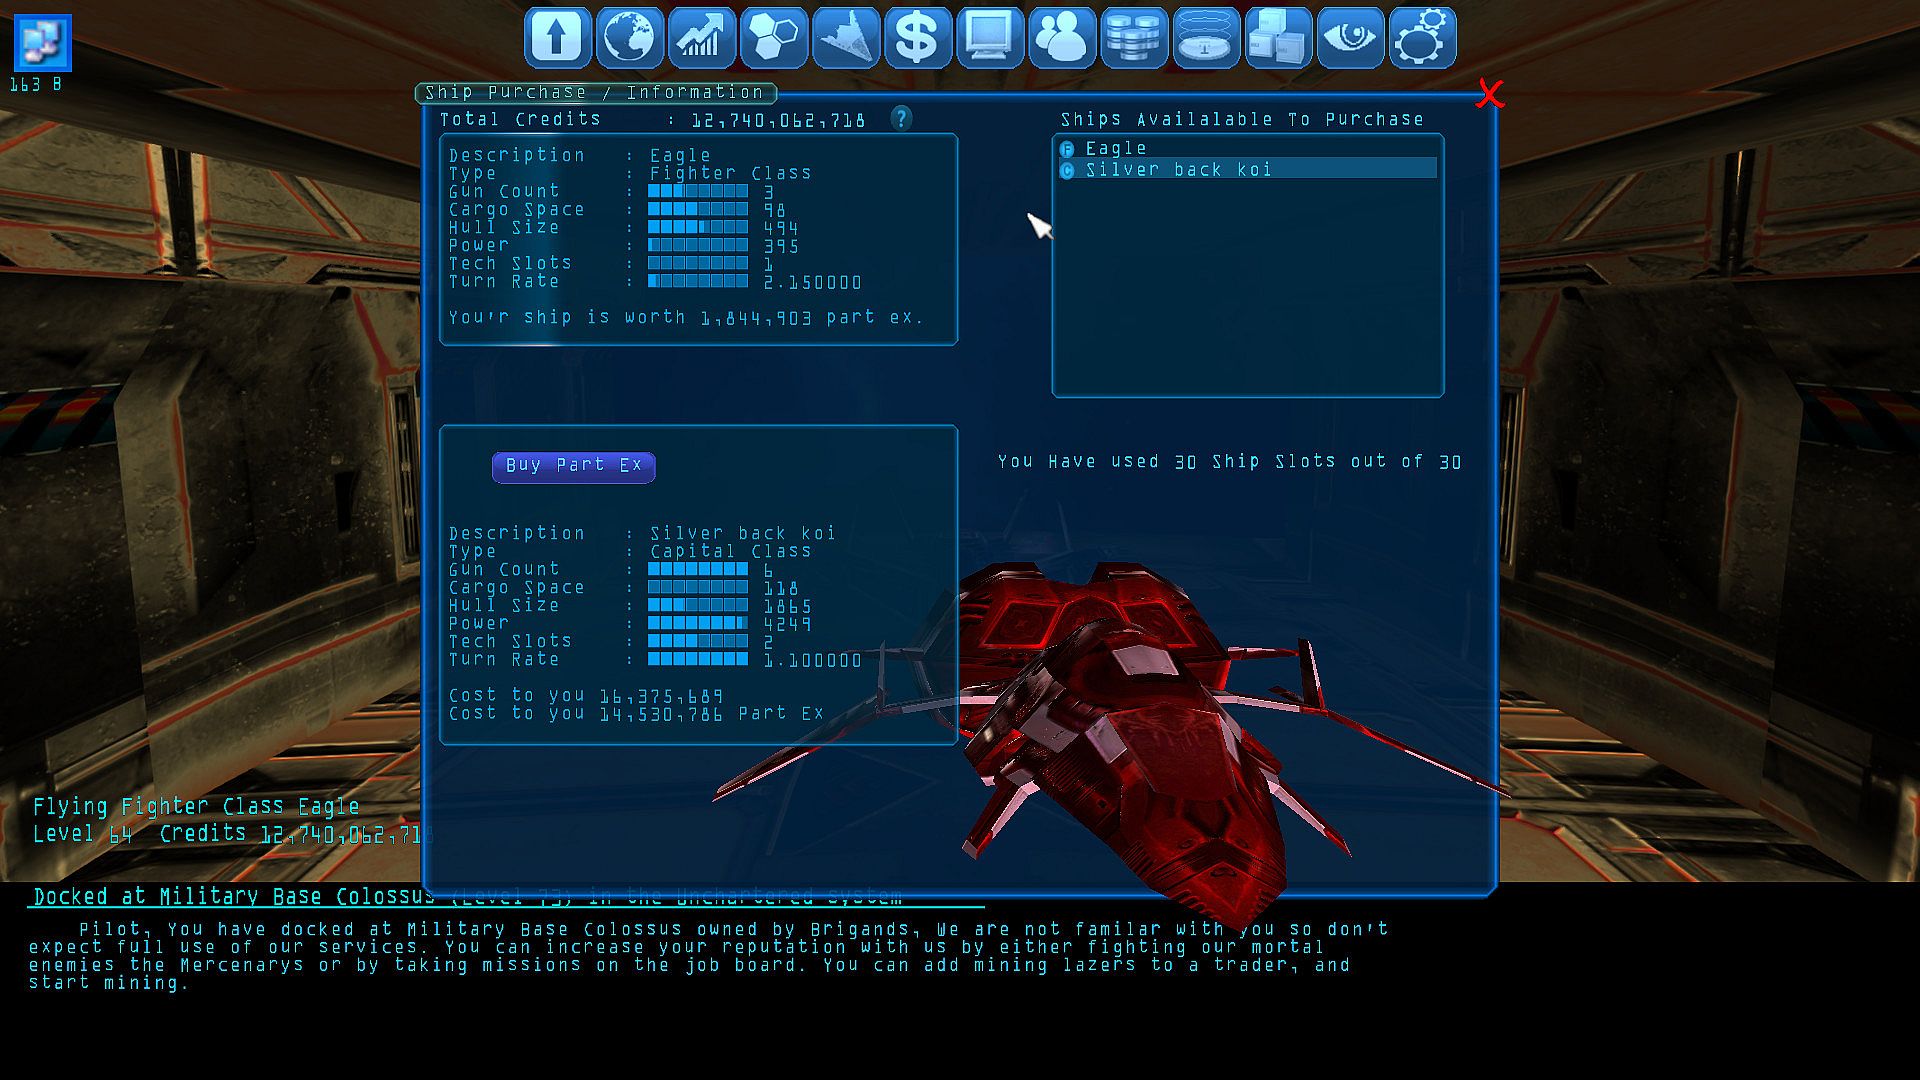The image size is (1920, 1080).
Task: Click the coin stacks icon
Action: point(1134,38)
